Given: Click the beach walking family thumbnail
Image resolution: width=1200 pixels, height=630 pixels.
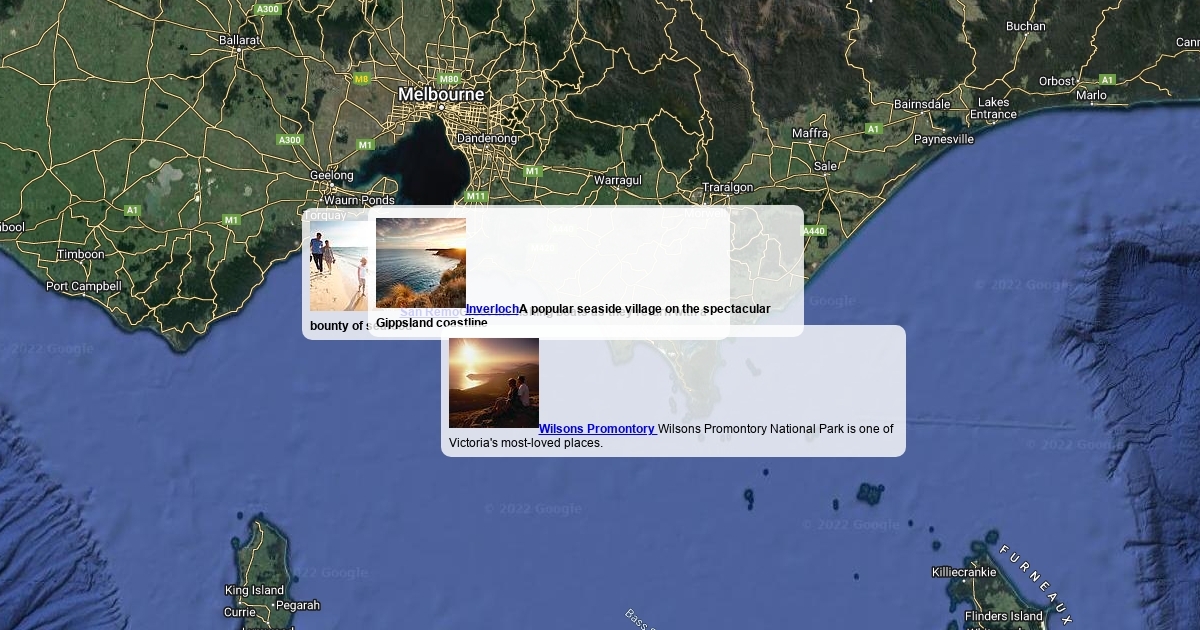Looking at the screenshot, I should (x=338, y=266).
